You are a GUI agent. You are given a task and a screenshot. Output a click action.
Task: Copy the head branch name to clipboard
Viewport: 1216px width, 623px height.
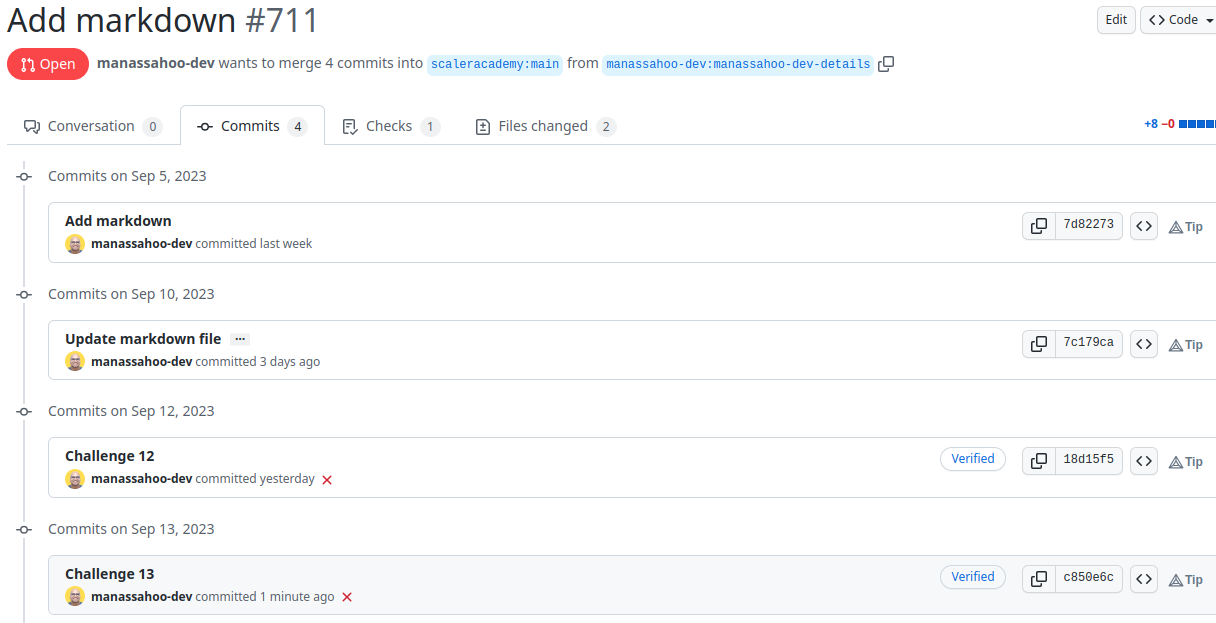point(886,63)
